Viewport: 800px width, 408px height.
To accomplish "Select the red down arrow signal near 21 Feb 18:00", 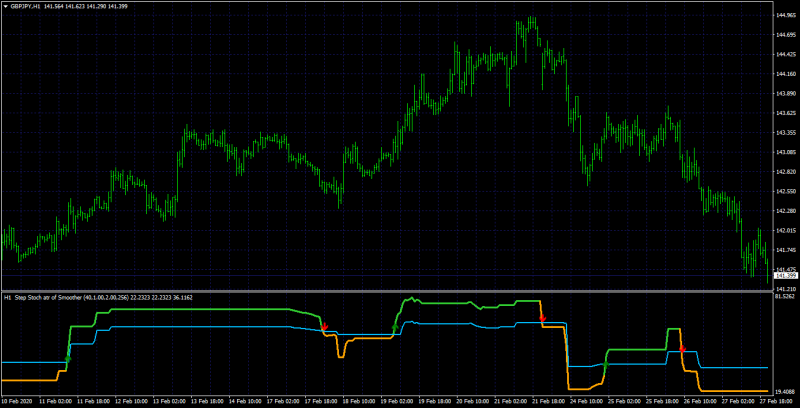I will point(542,318).
